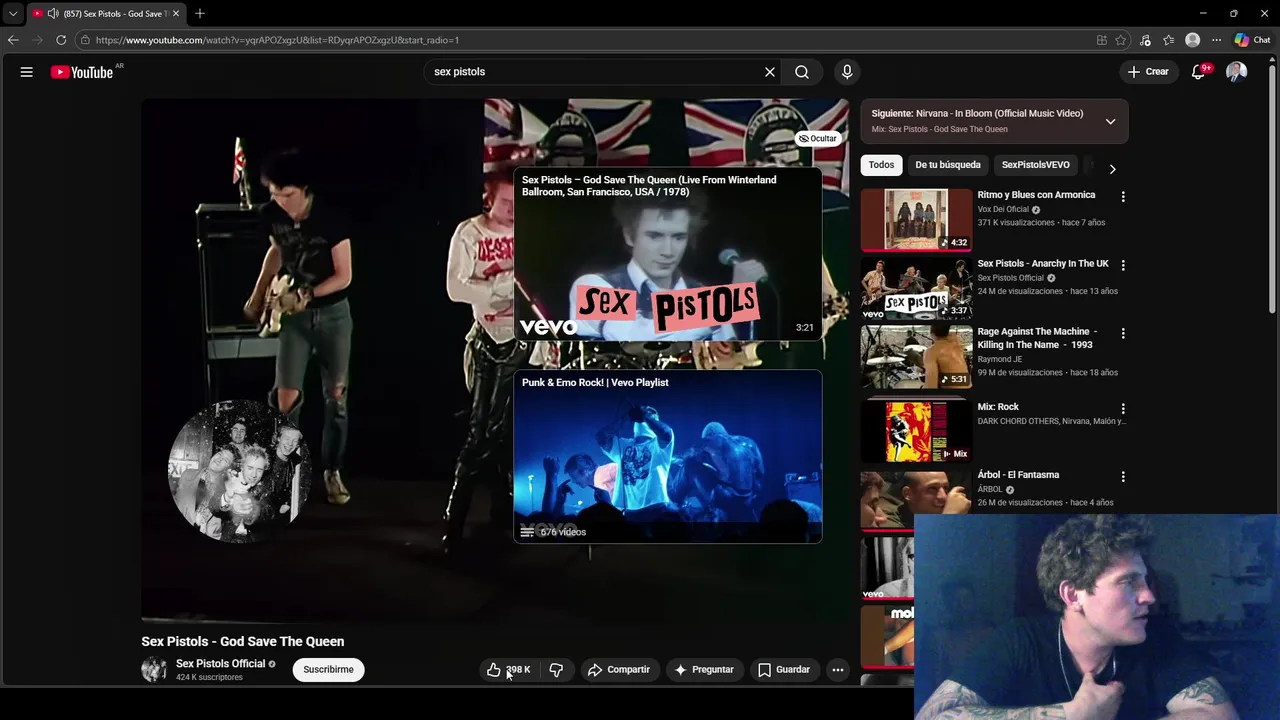1280x720 pixels.
Task: Open the Sex Pistols Official channel avatar
Action: point(154,670)
